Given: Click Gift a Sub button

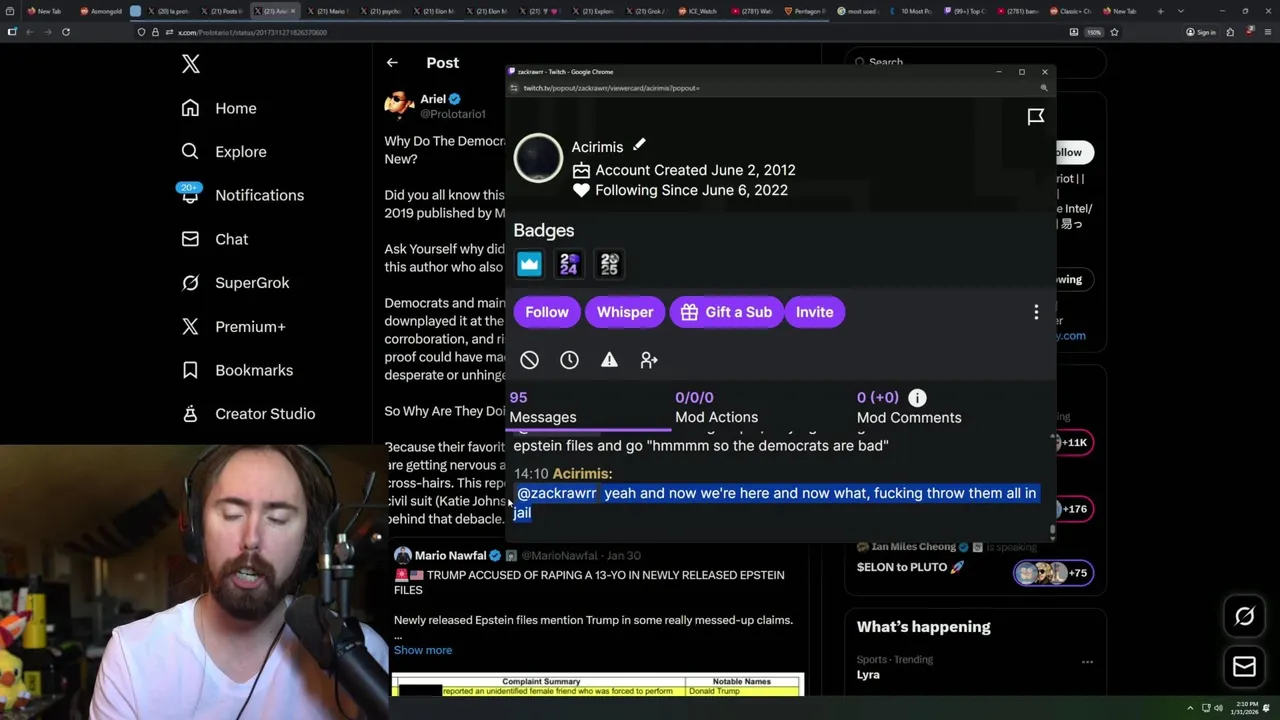Looking at the screenshot, I should pos(726,312).
